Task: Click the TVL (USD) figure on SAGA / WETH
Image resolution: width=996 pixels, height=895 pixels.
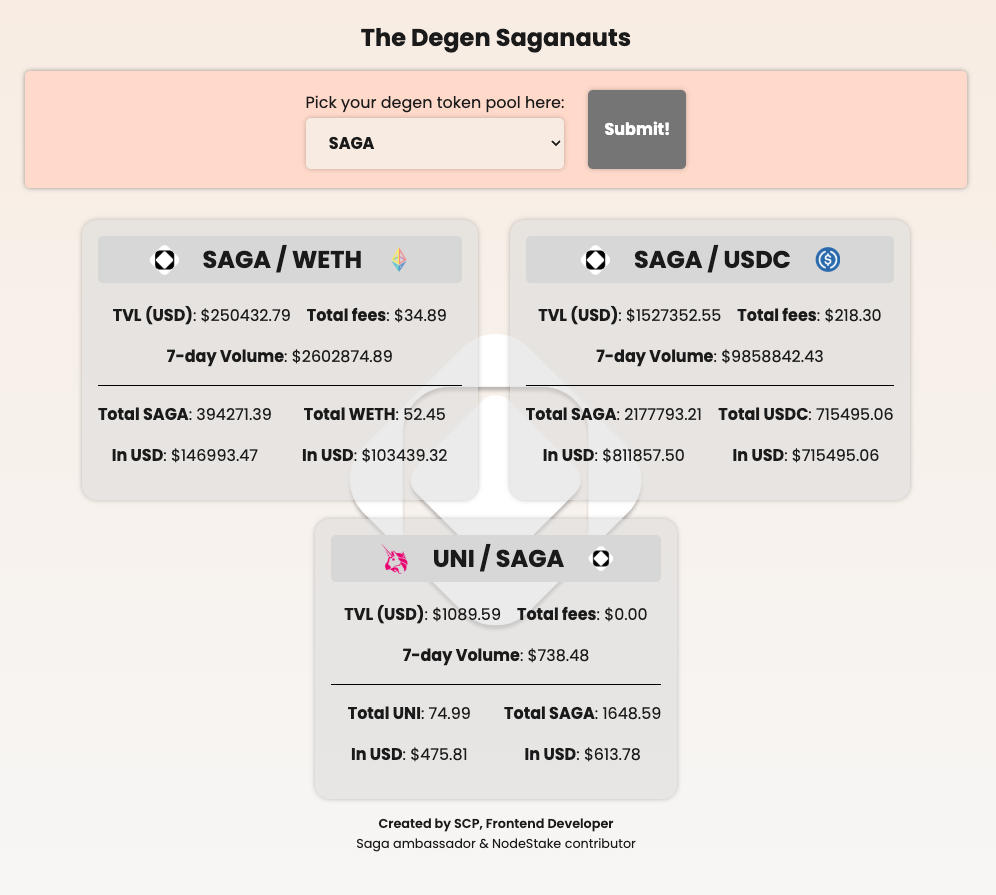Action: (x=244, y=315)
